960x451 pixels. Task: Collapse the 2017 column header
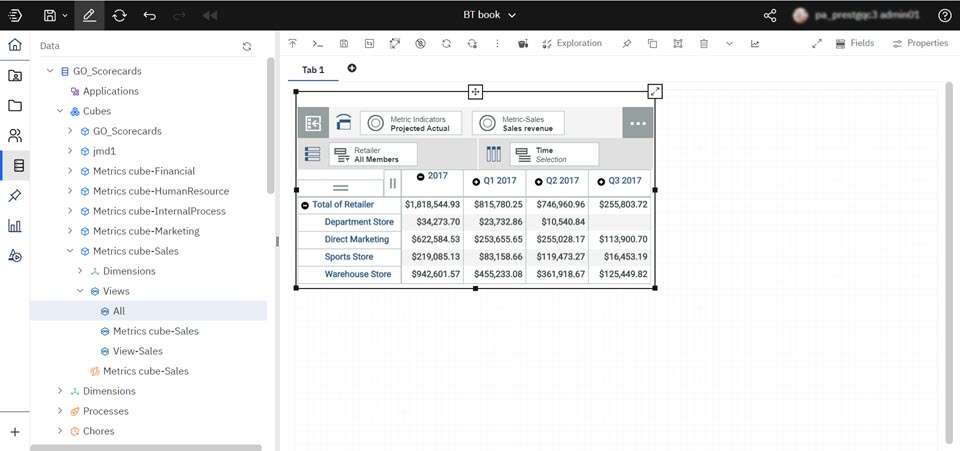(x=421, y=176)
